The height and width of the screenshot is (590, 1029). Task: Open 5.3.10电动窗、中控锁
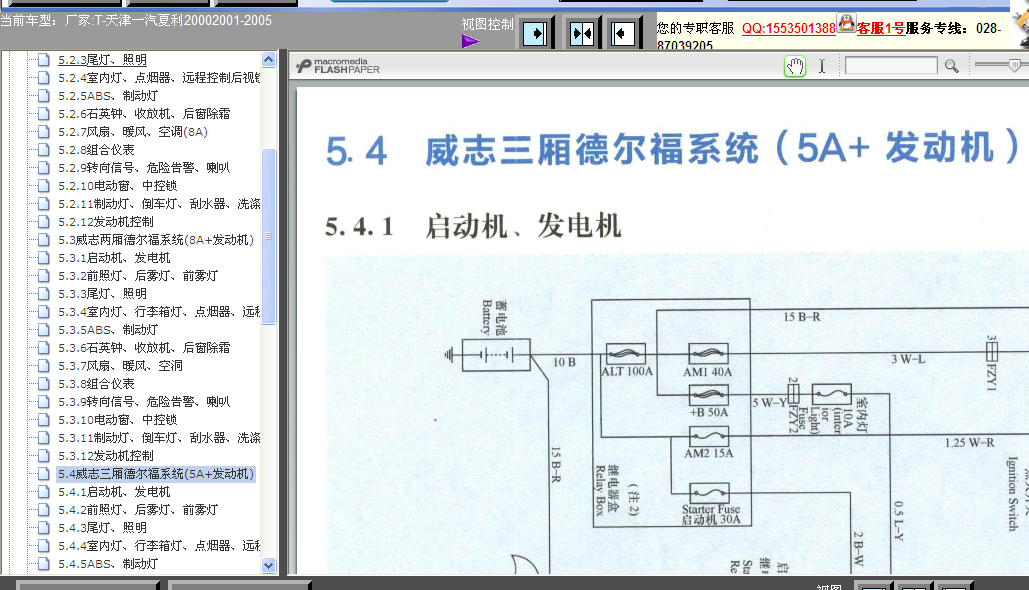tap(117, 419)
